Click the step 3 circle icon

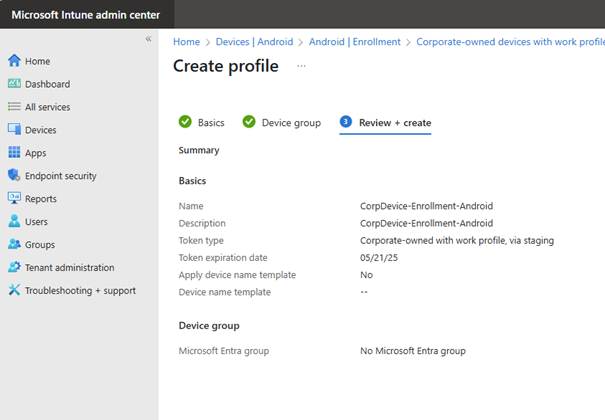(346, 121)
